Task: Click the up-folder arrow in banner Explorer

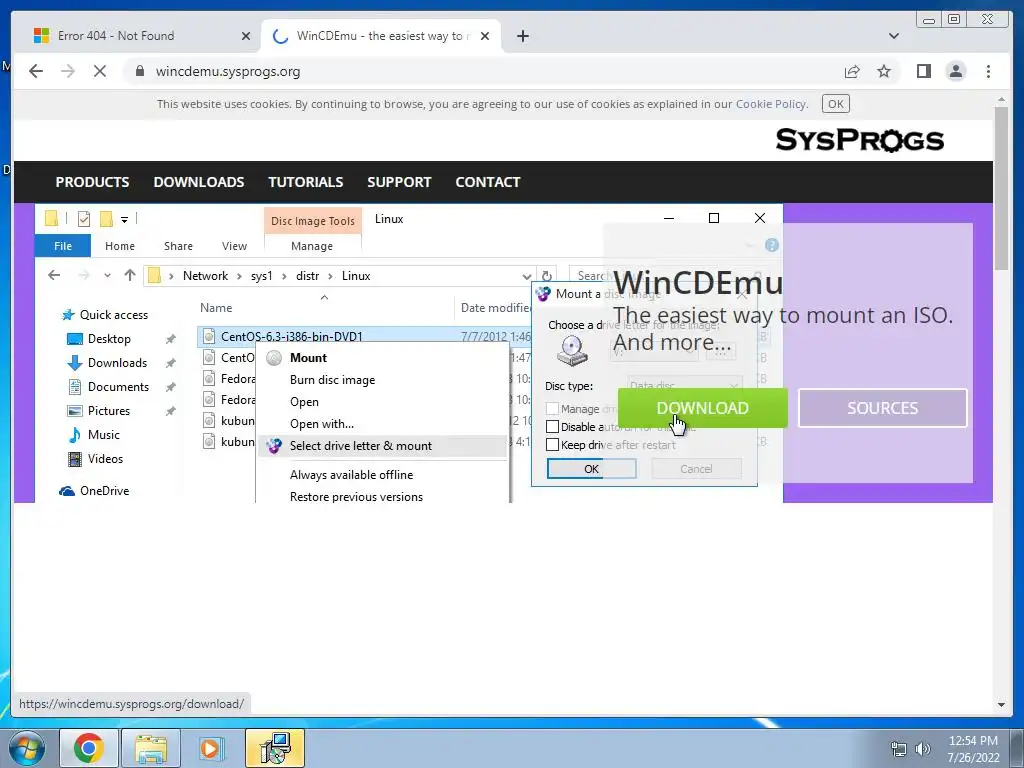Action: [x=129, y=276]
